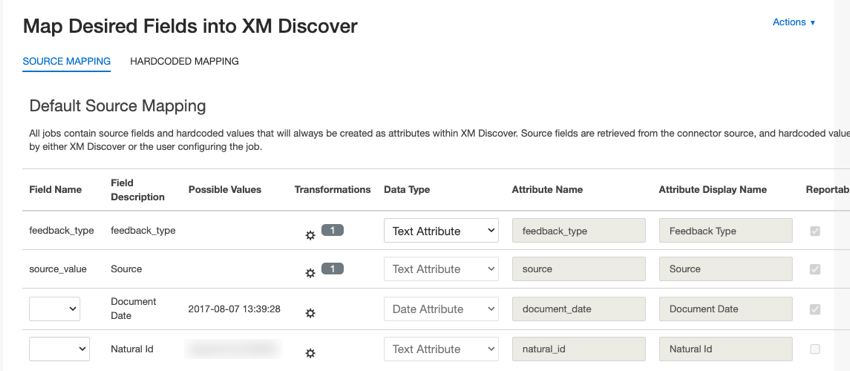Switch to the Hardcoded Mapping tab
The image size is (850, 371).
coord(184,61)
